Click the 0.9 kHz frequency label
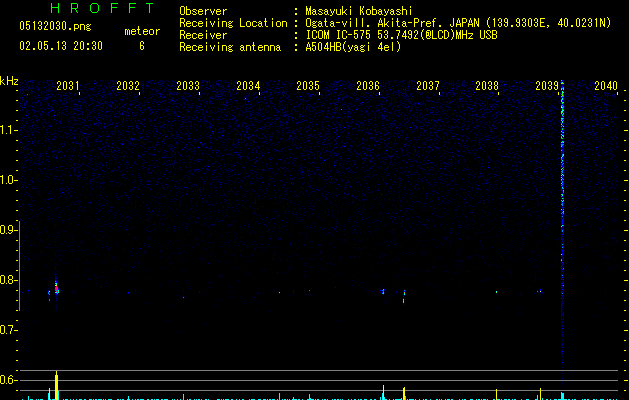629x400 pixels. (x=8, y=230)
